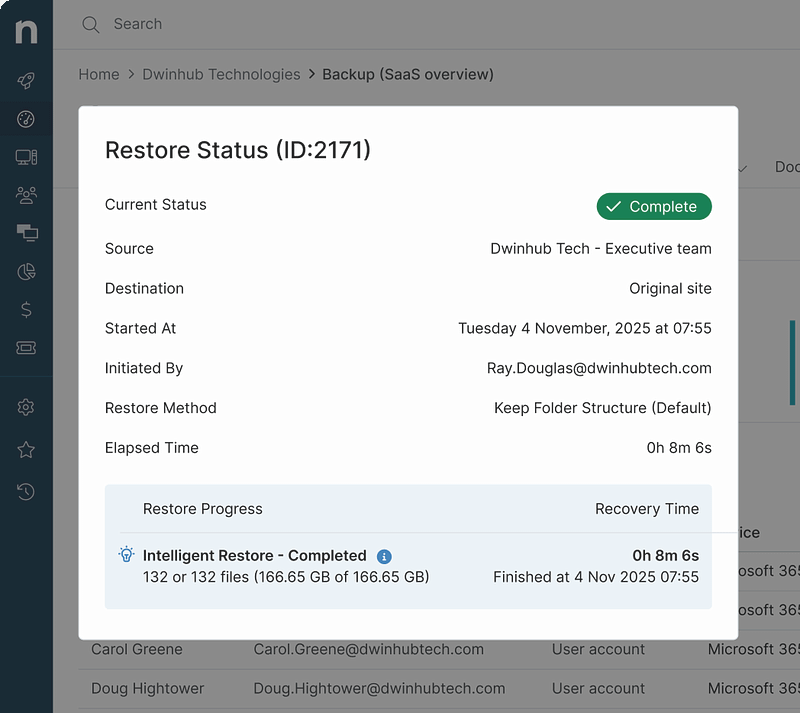This screenshot has width=800, height=713.
Task: Open Dwinhub Technologies breadcrumb link
Action: point(221,74)
